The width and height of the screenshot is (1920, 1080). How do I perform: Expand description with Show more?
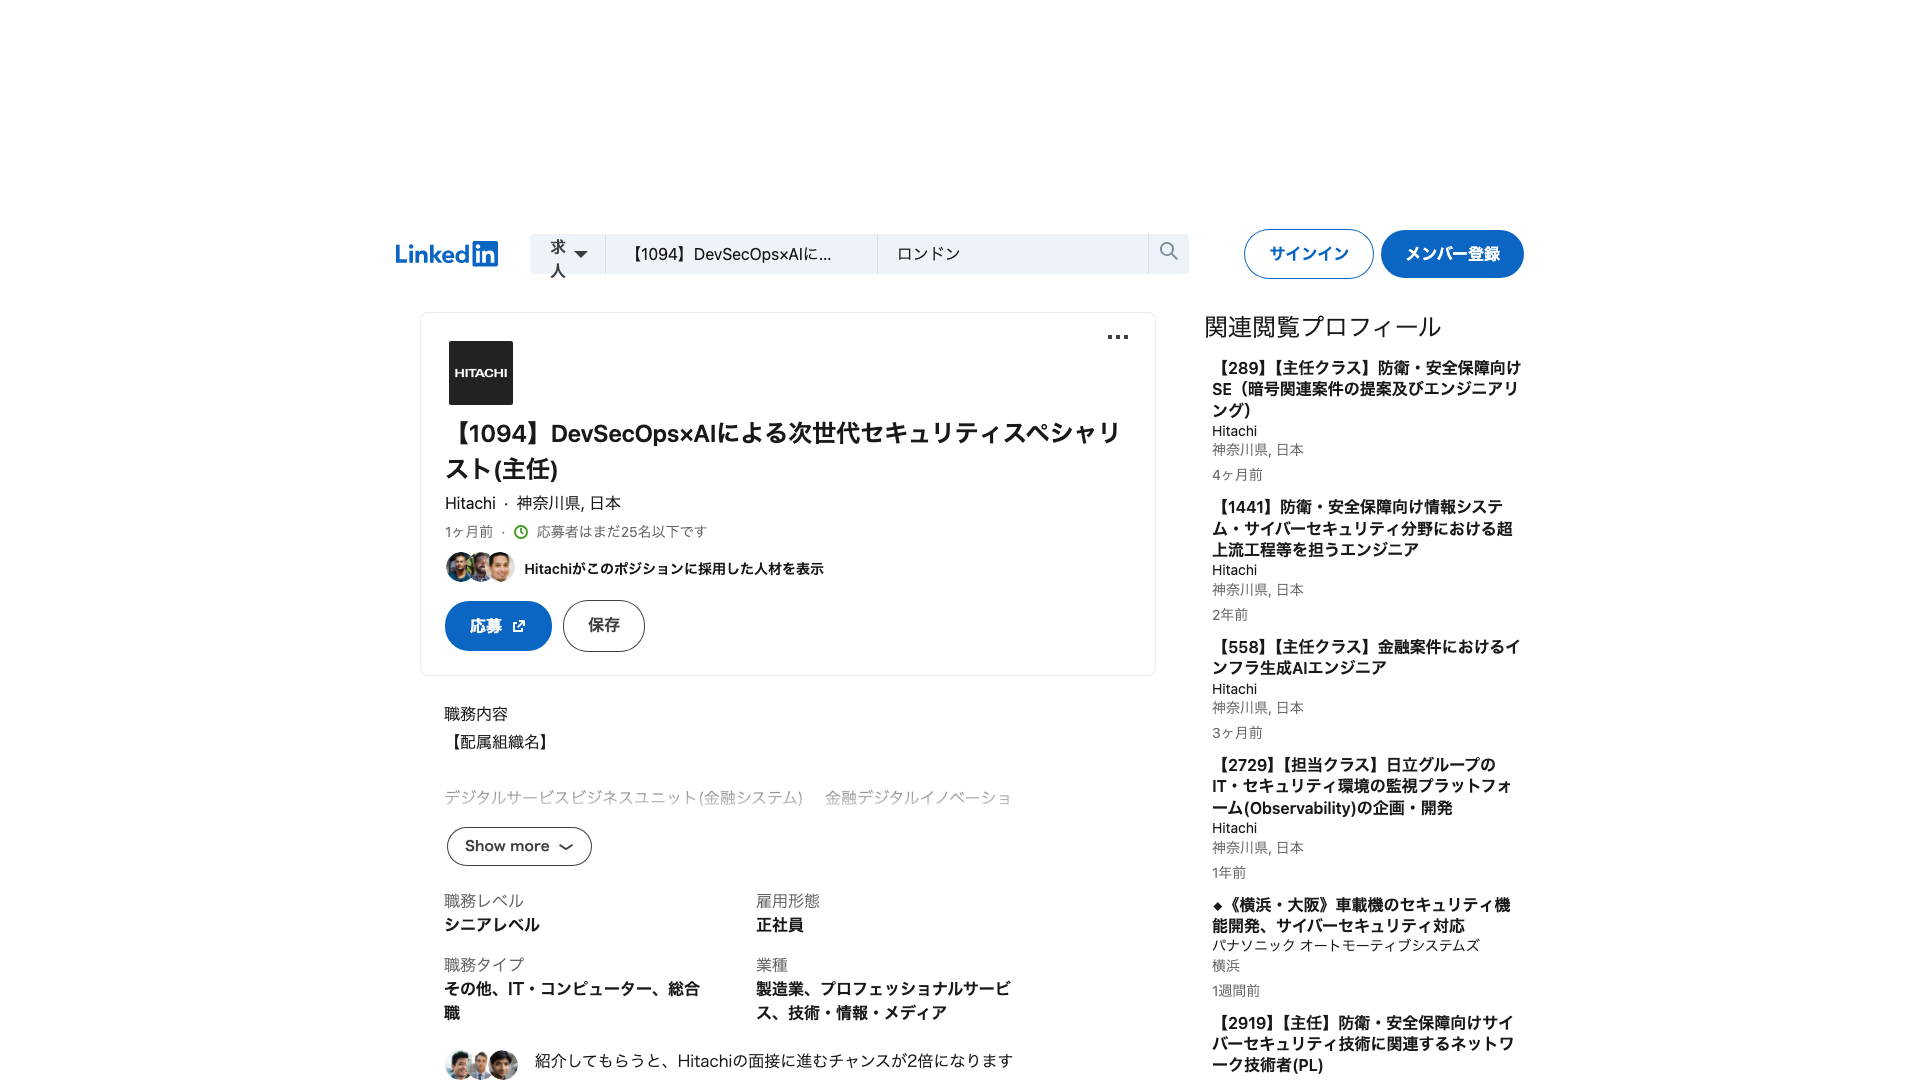coord(519,846)
